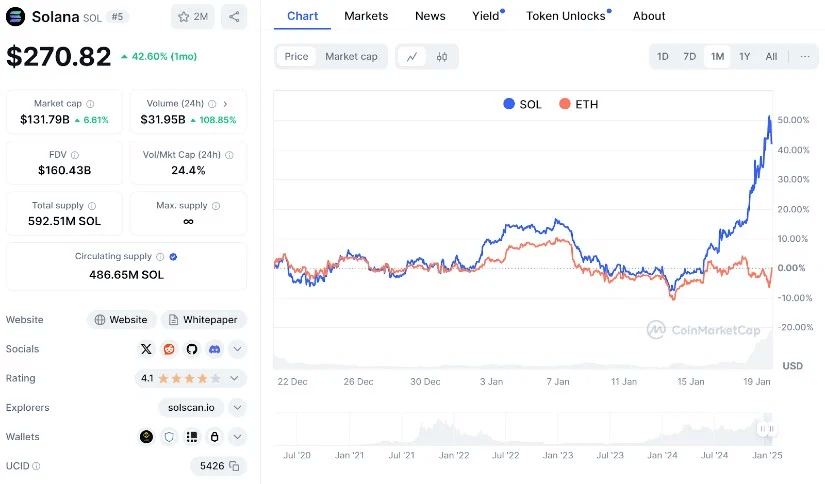Viewport: 825px width, 484px height.
Task: Copy the UCID 5426 value
Action: [x=234, y=466]
